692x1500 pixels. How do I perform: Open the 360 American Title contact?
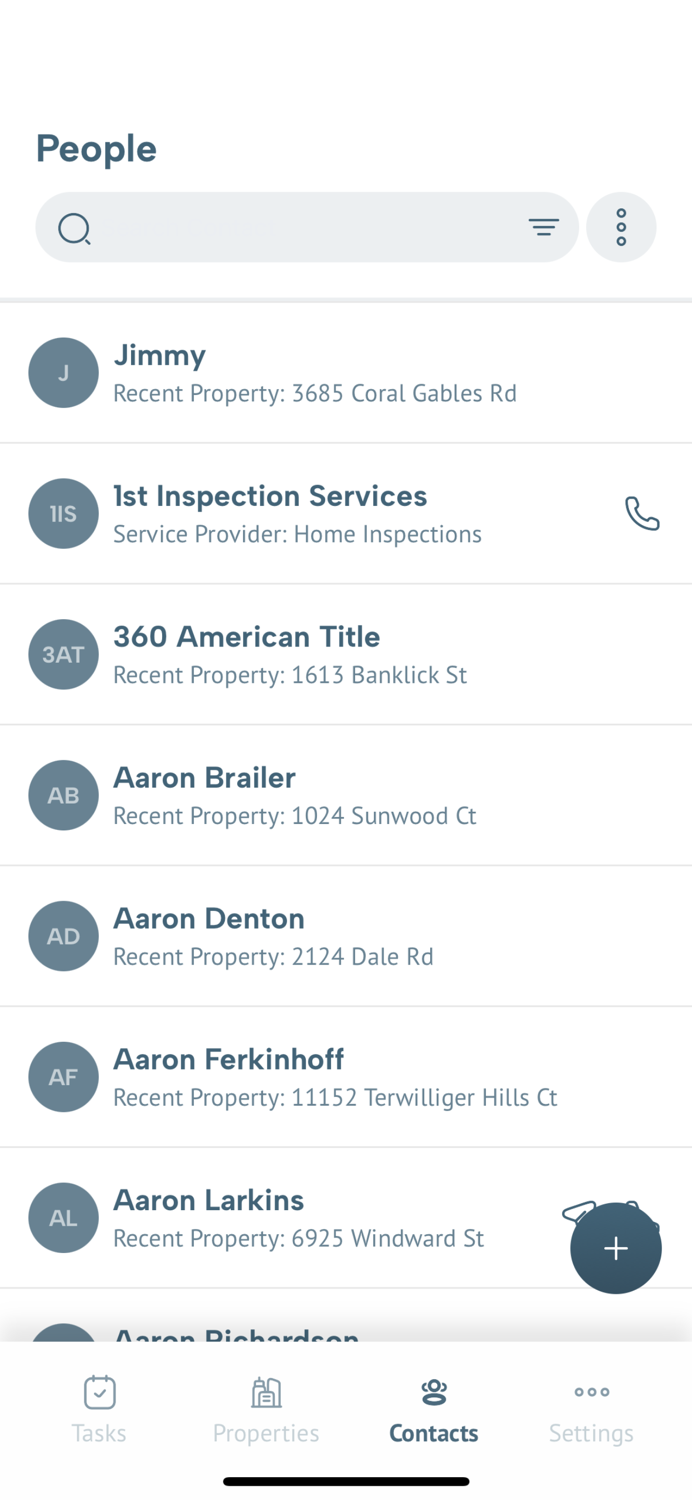pyautogui.click(x=300, y=654)
